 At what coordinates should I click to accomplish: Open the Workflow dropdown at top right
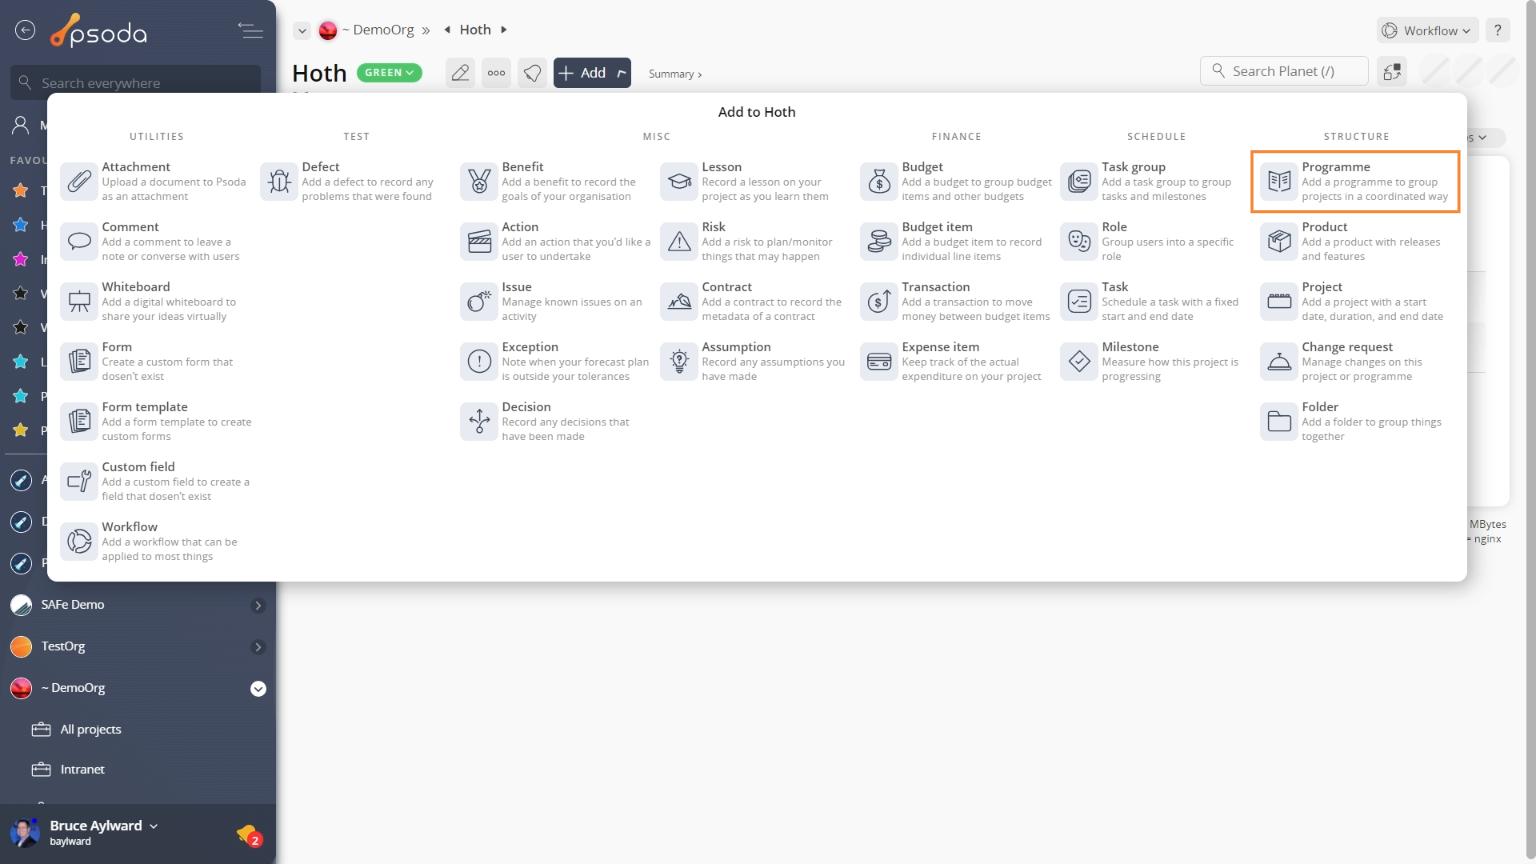pos(1427,31)
